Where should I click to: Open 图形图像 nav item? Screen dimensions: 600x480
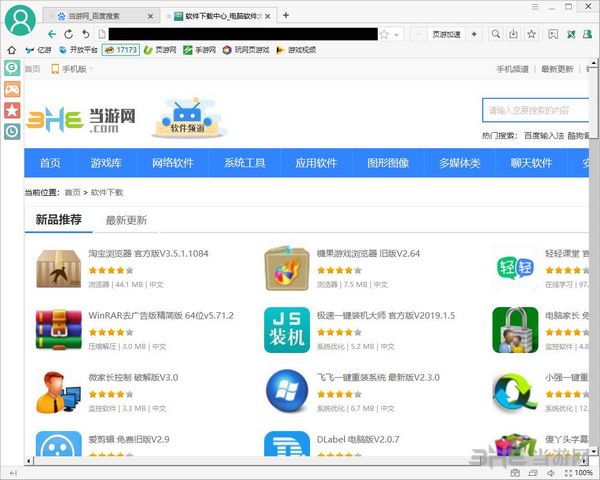[388, 163]
